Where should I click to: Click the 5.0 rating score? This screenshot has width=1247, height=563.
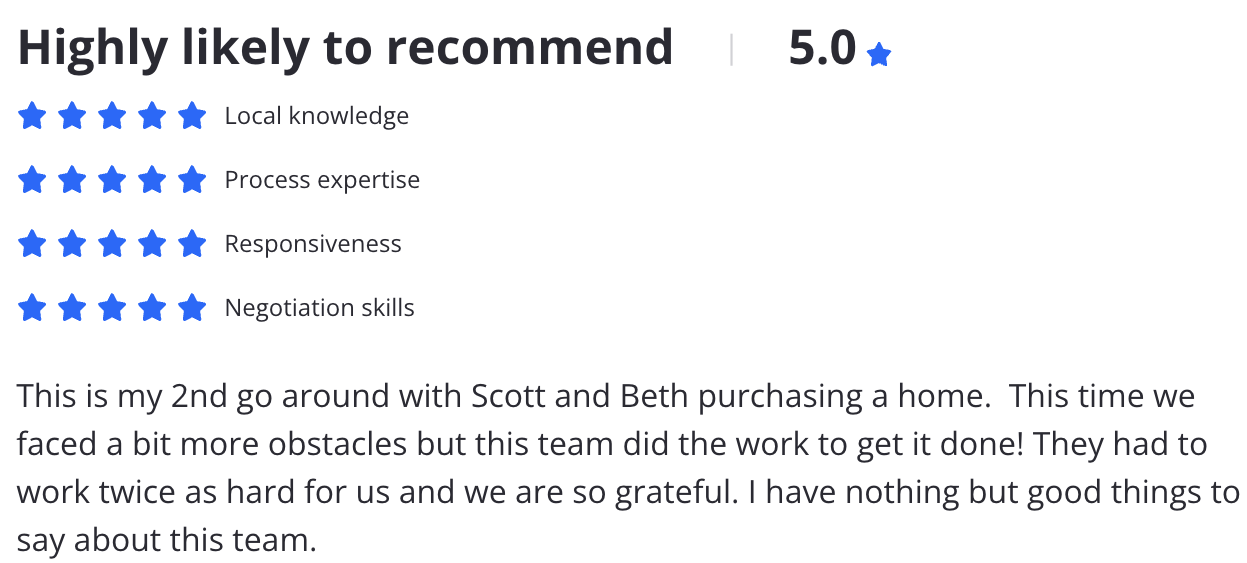822,49
